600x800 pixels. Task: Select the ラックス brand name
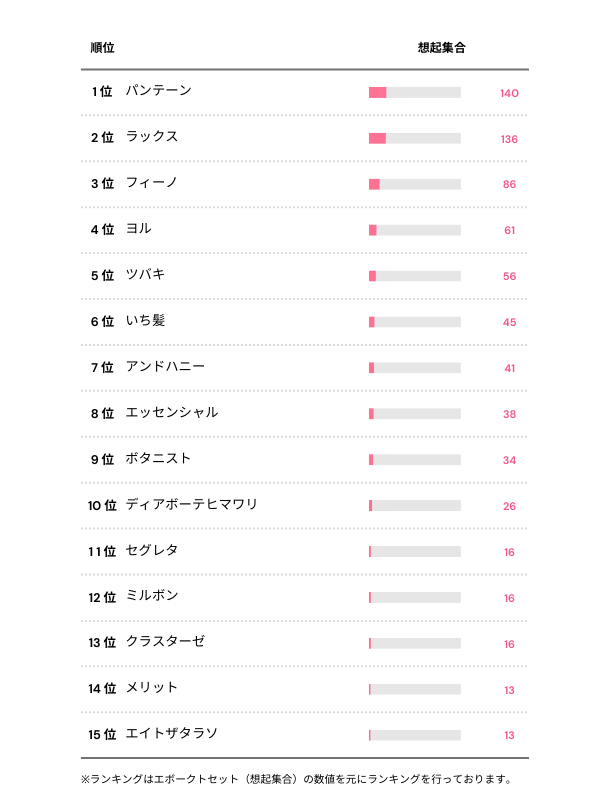[152, 137]
